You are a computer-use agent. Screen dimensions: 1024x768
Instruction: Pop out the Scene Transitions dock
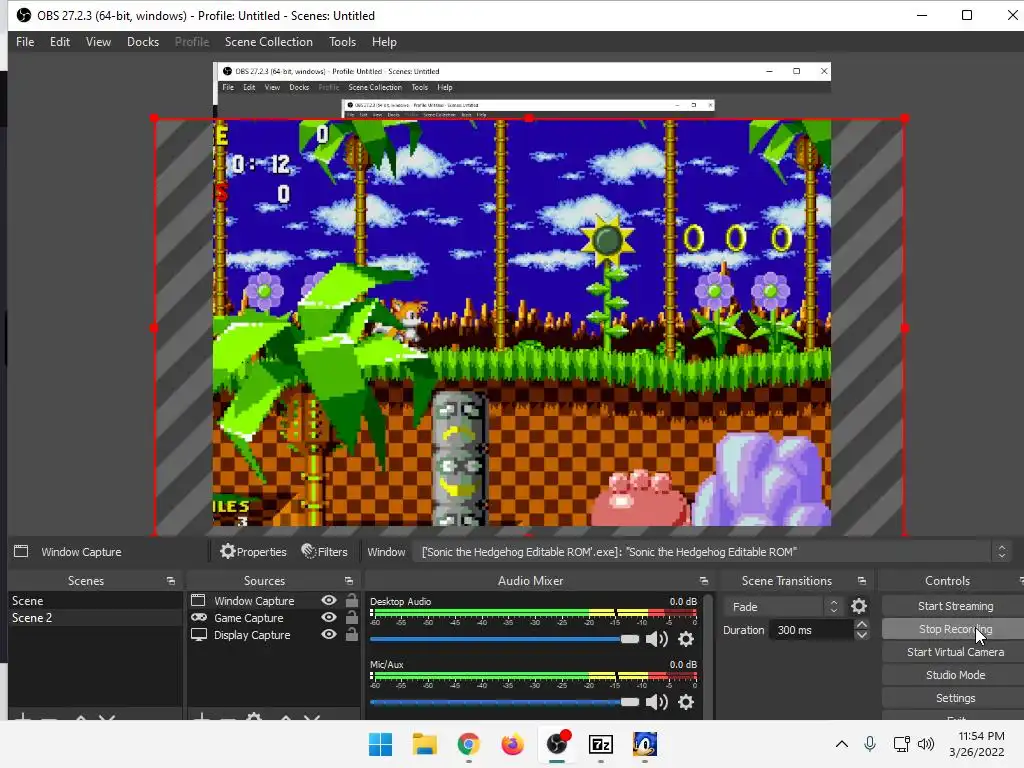(x=861, y=581)
